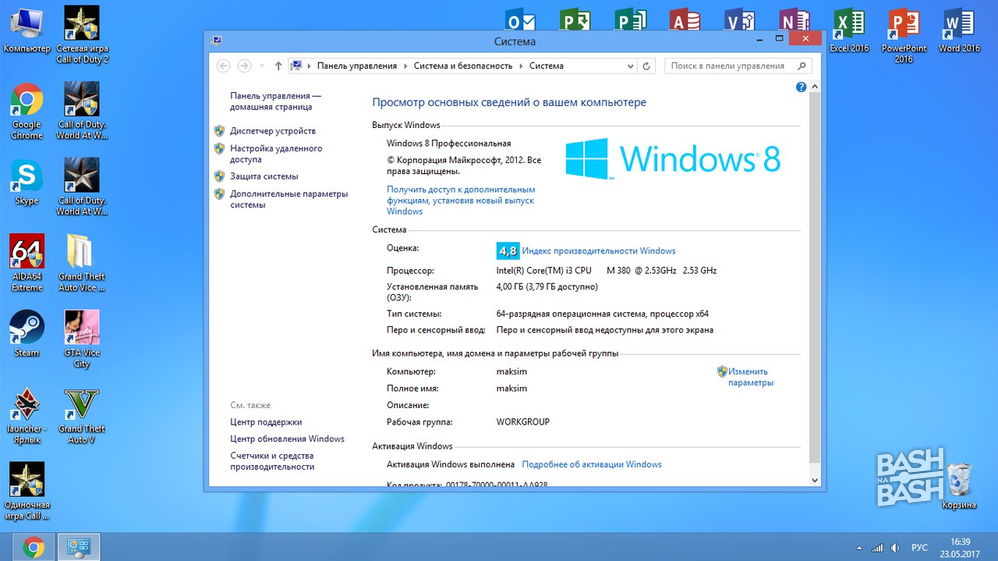The width and height of the screenshot is (998, 561).
Task: Open the network signal tray icon
Action: (x=877, y=548)
